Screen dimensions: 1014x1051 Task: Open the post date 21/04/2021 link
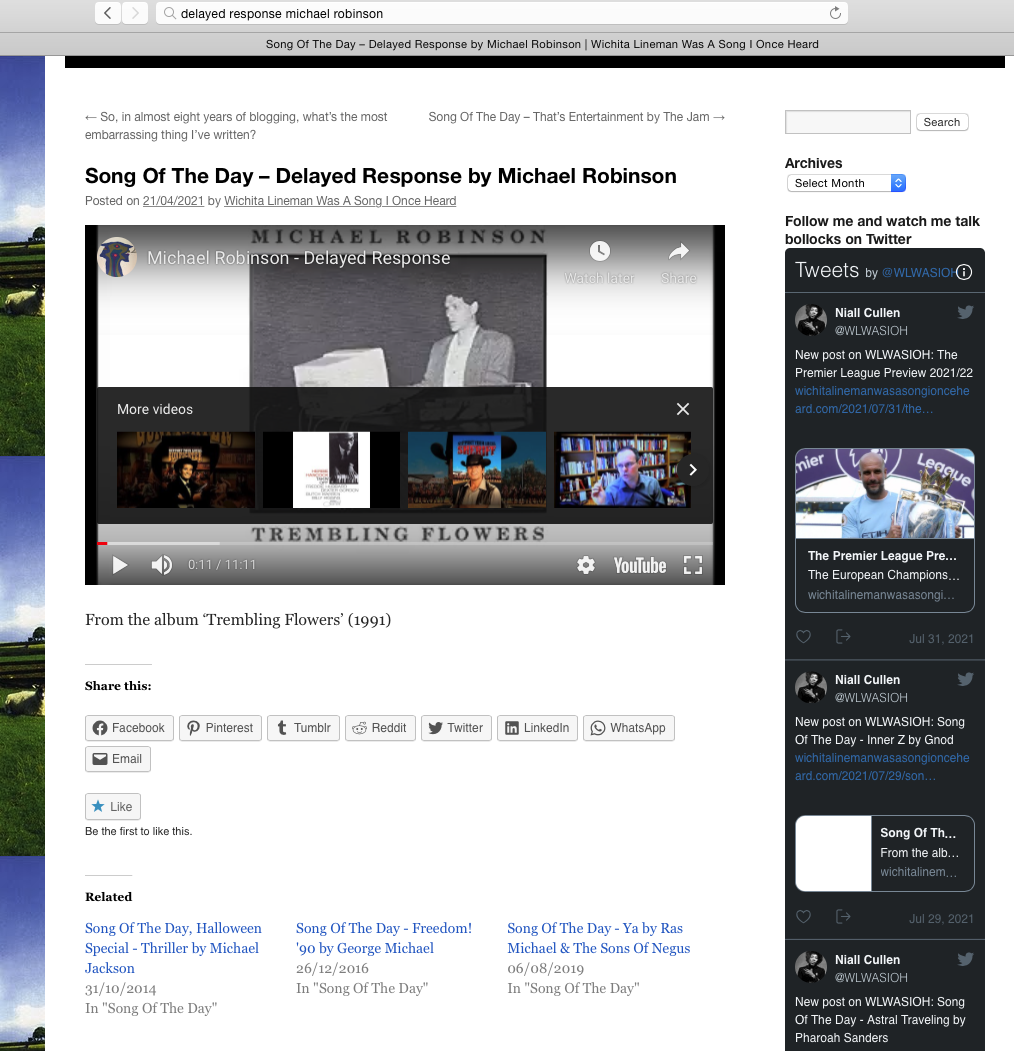coord(173,201)
